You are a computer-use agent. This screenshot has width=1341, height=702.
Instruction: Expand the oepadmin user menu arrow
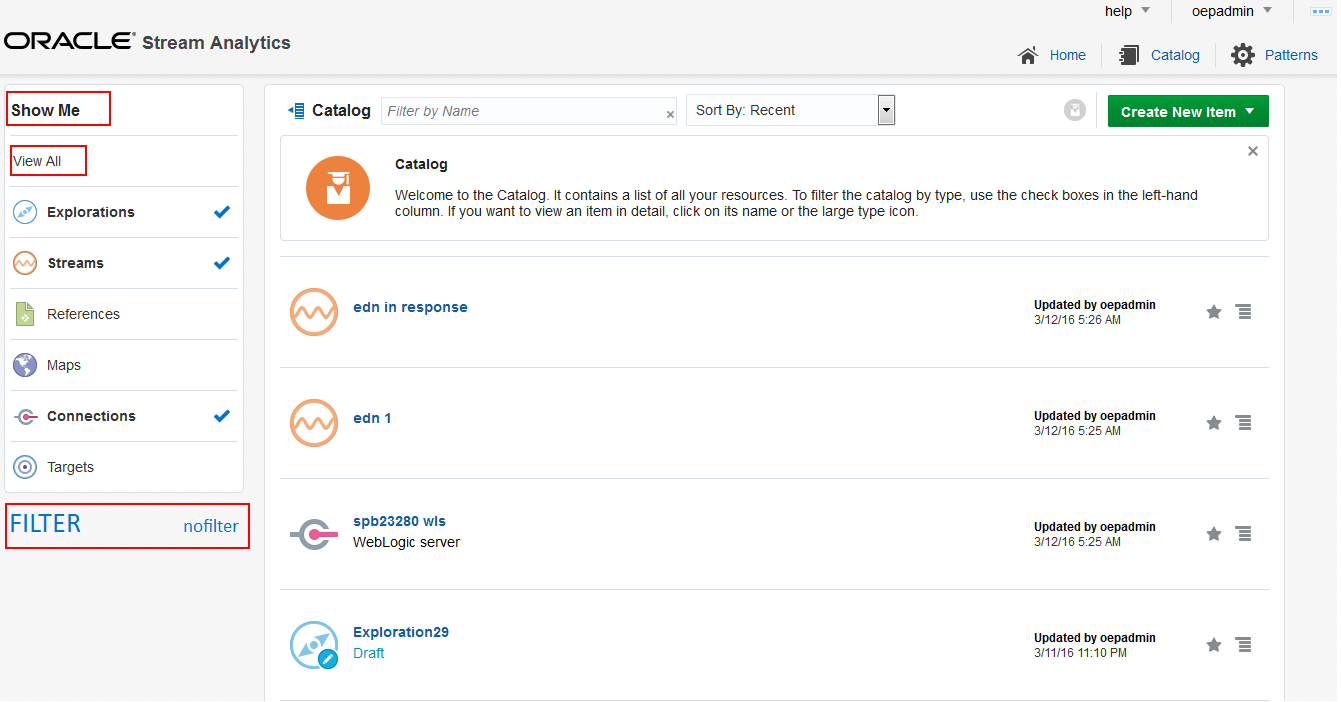coord(1267,11)
